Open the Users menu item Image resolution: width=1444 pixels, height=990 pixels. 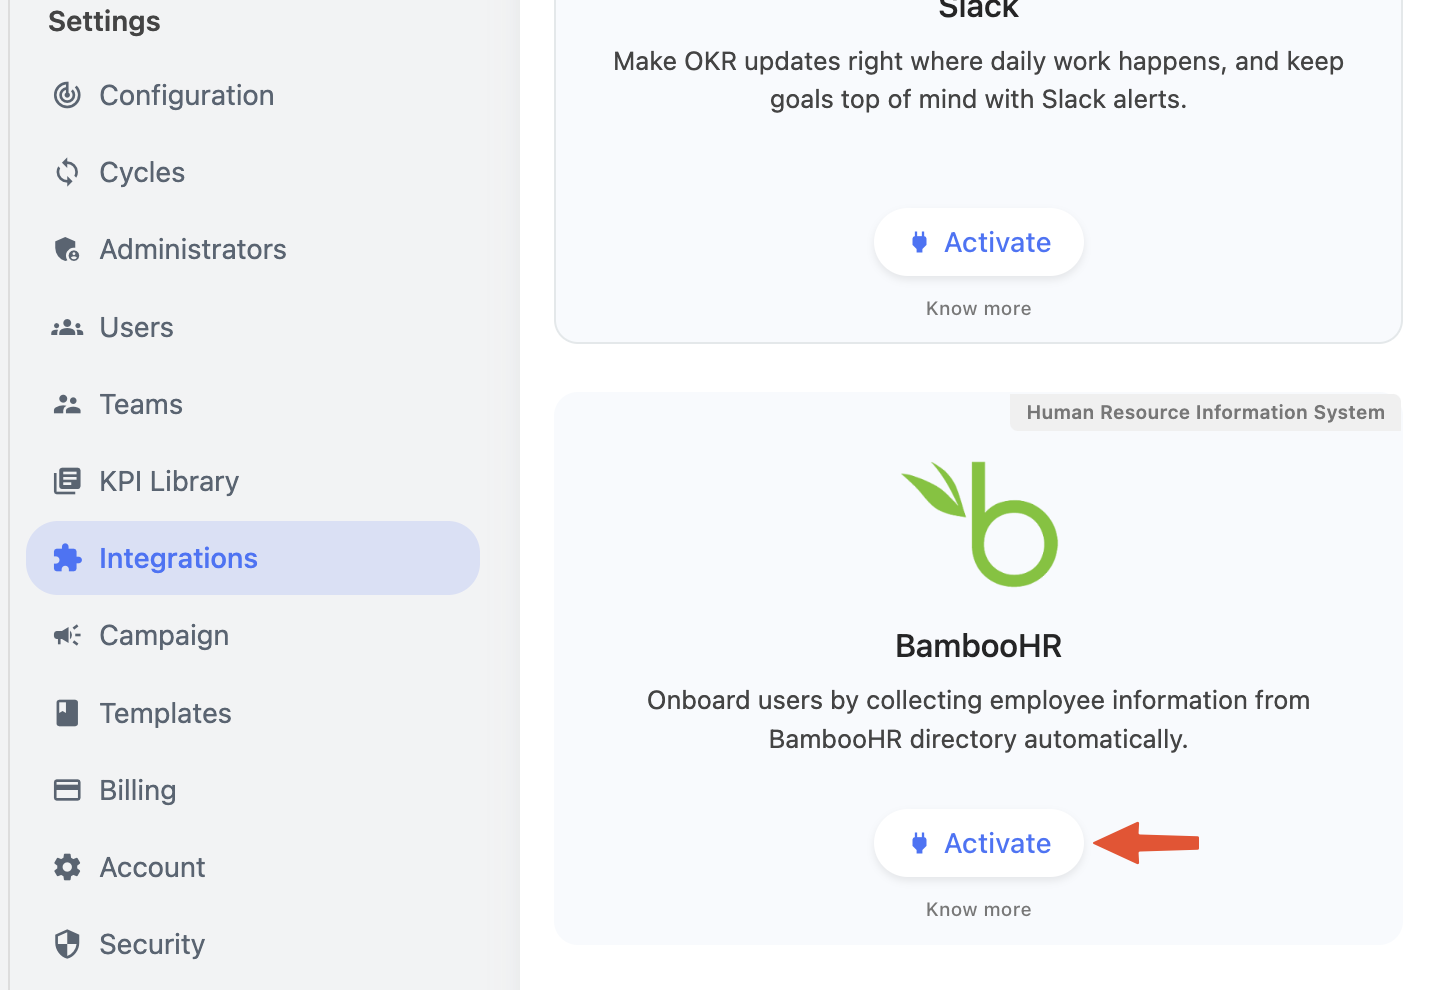coord(253,327)
